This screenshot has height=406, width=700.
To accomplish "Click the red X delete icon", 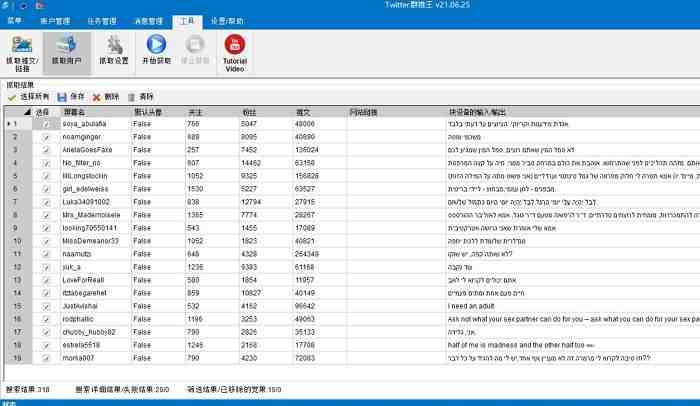I will tap(96, 97).
